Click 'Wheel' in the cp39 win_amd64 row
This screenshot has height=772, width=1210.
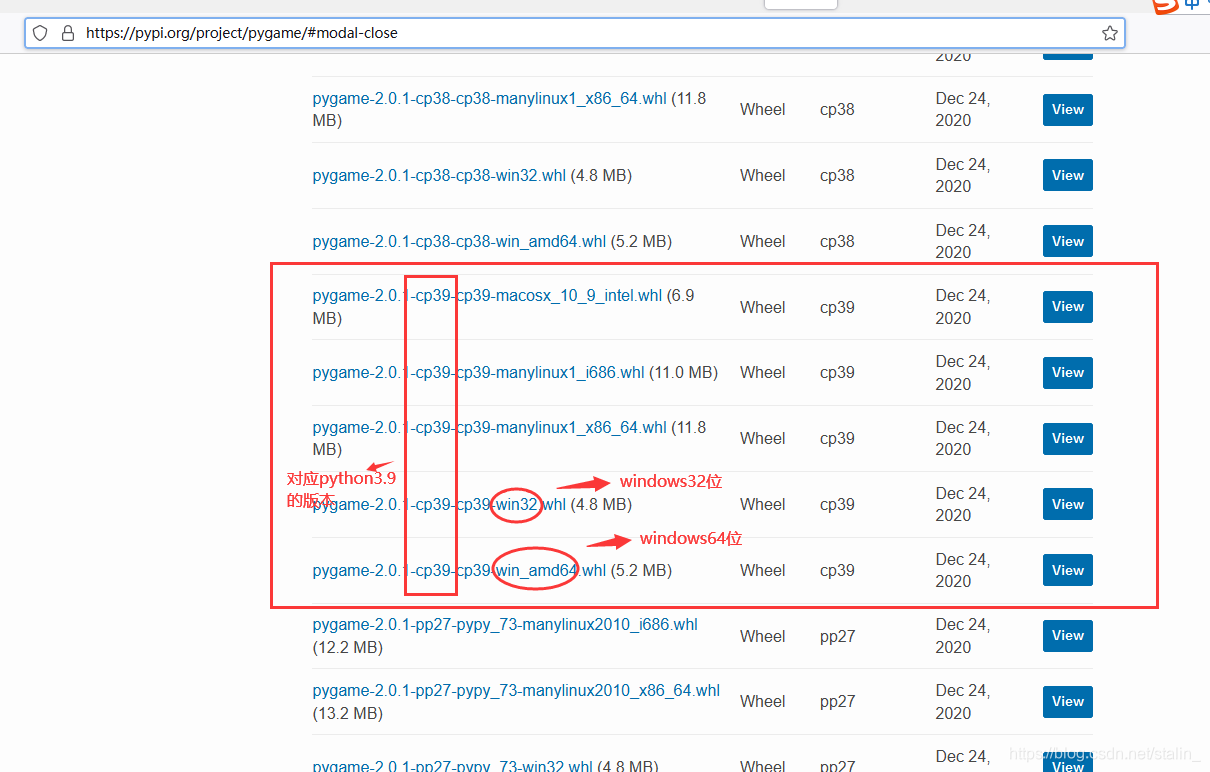click(763, 570)
